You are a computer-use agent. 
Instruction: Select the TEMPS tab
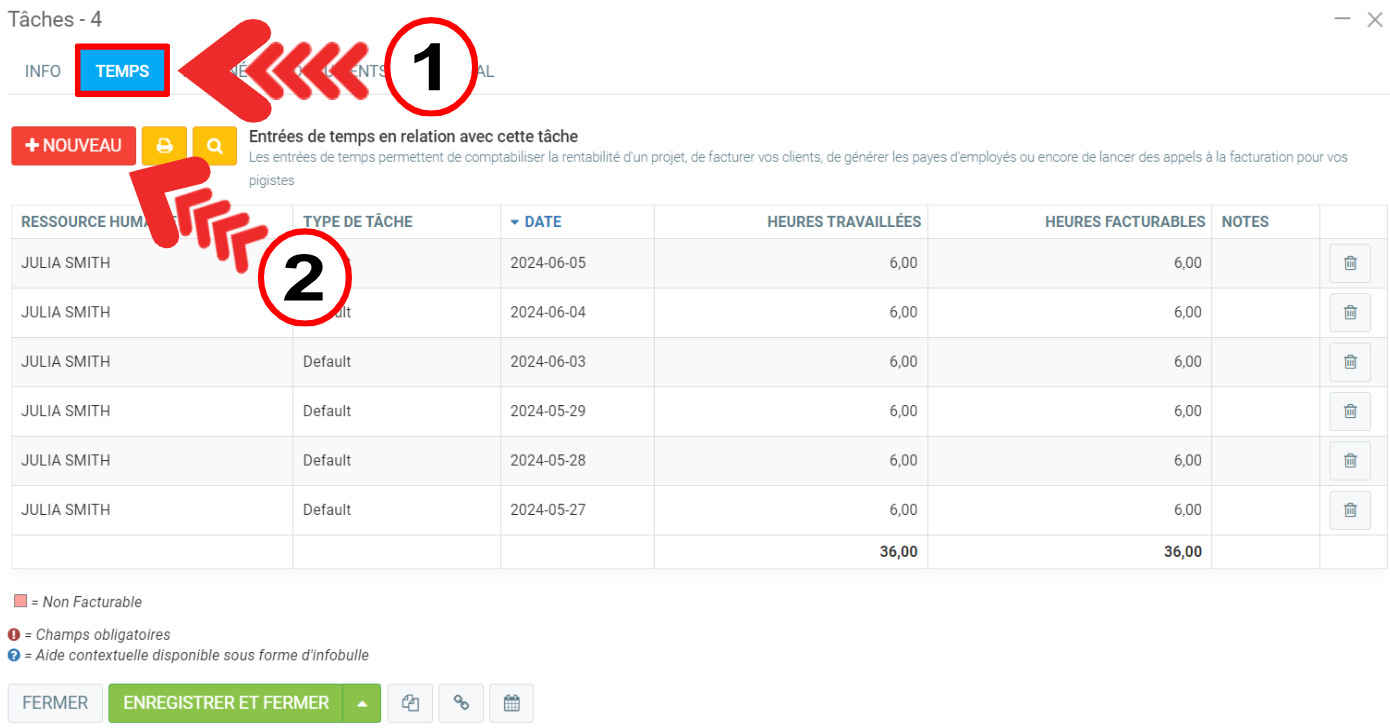tap(122, 72)
